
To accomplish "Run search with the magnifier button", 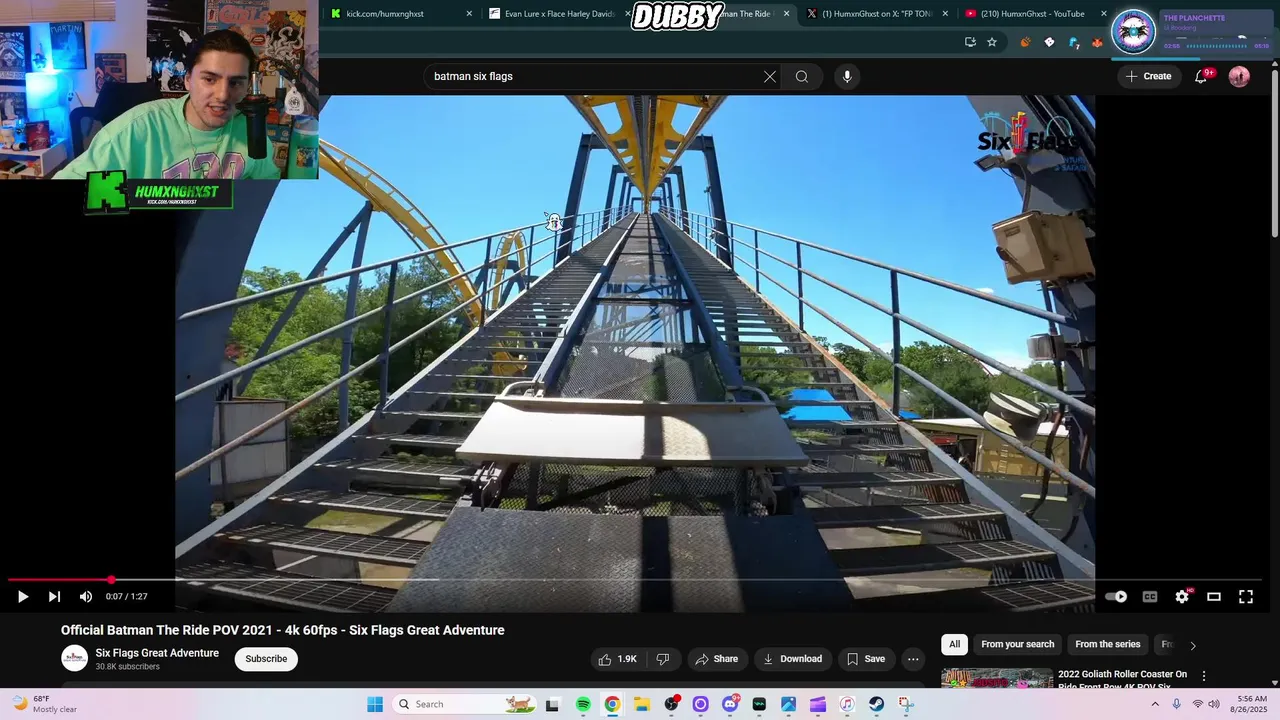I will 802,77.
